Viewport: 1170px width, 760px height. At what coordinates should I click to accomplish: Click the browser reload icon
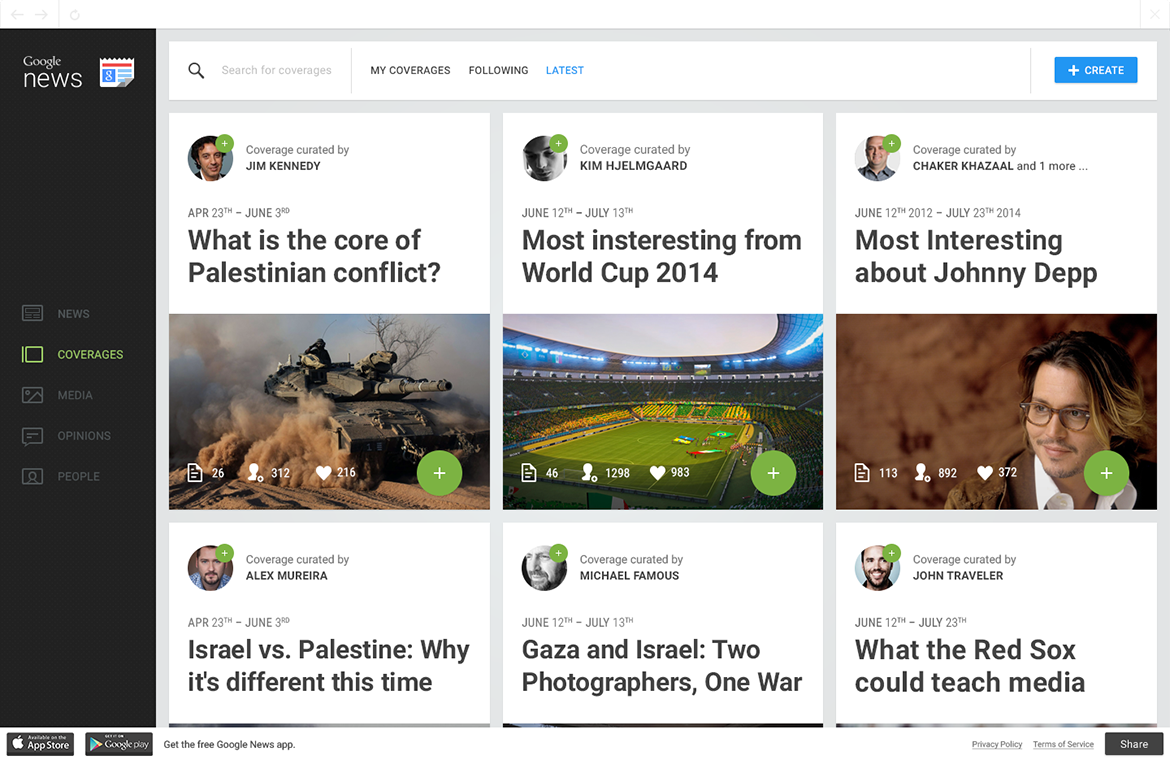coord(75,15)
